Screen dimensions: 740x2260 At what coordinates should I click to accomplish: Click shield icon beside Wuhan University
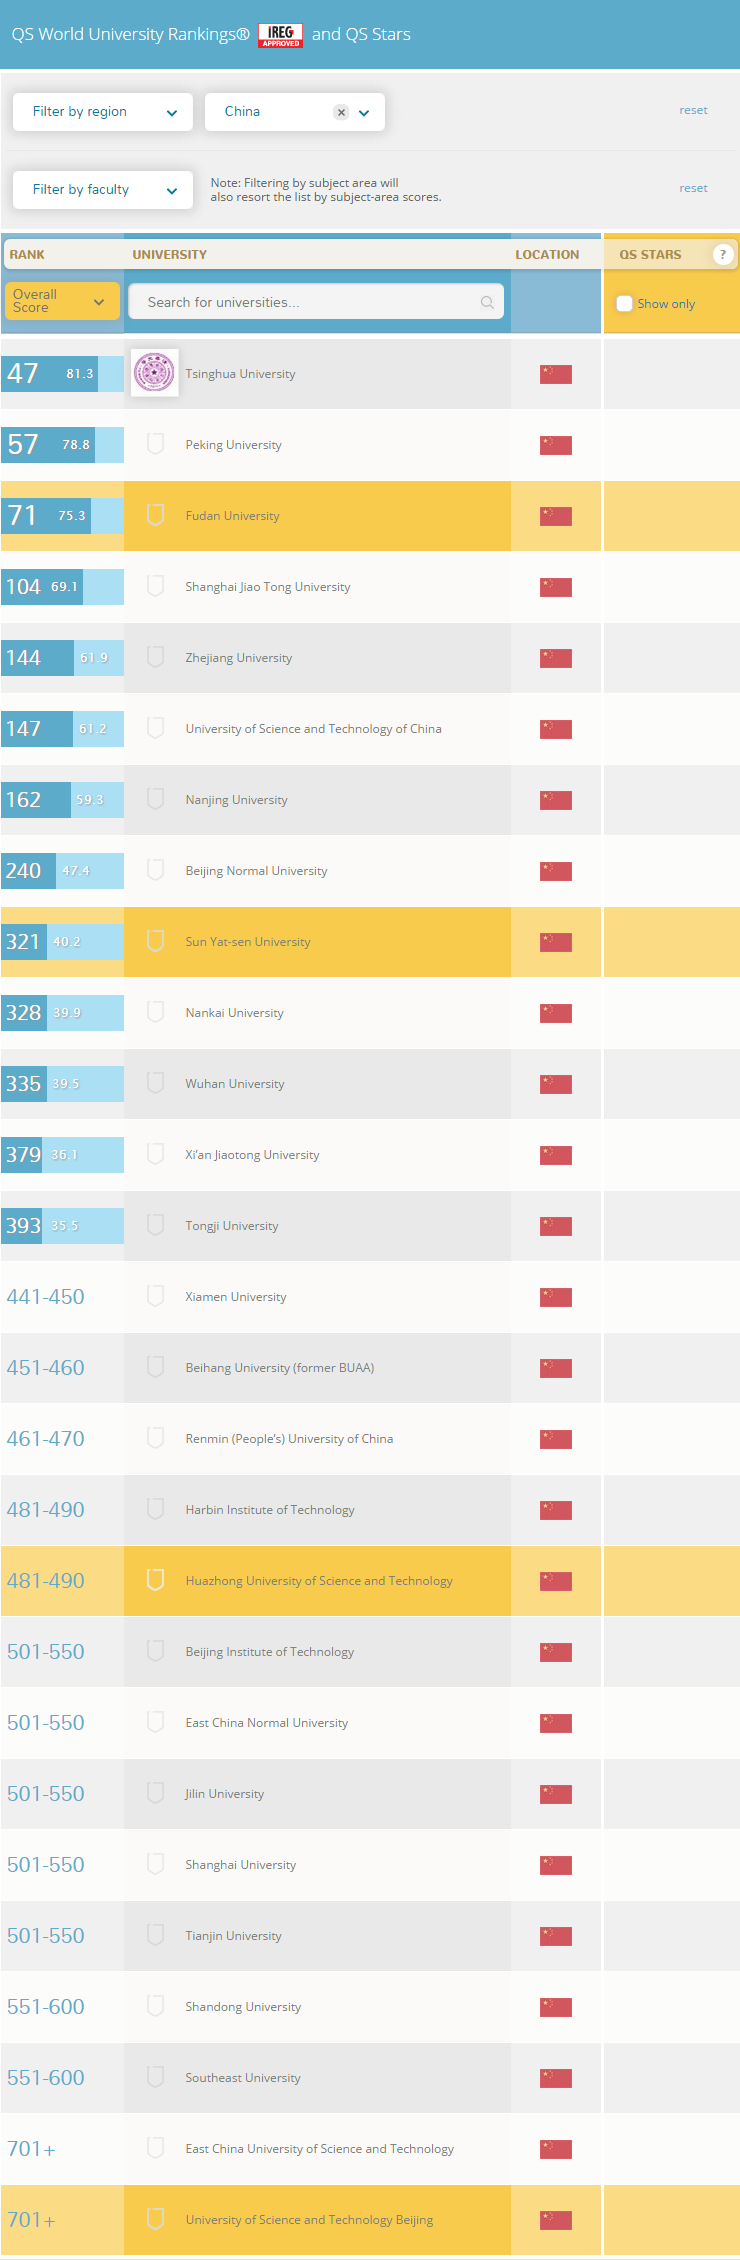coord(155,1083)
